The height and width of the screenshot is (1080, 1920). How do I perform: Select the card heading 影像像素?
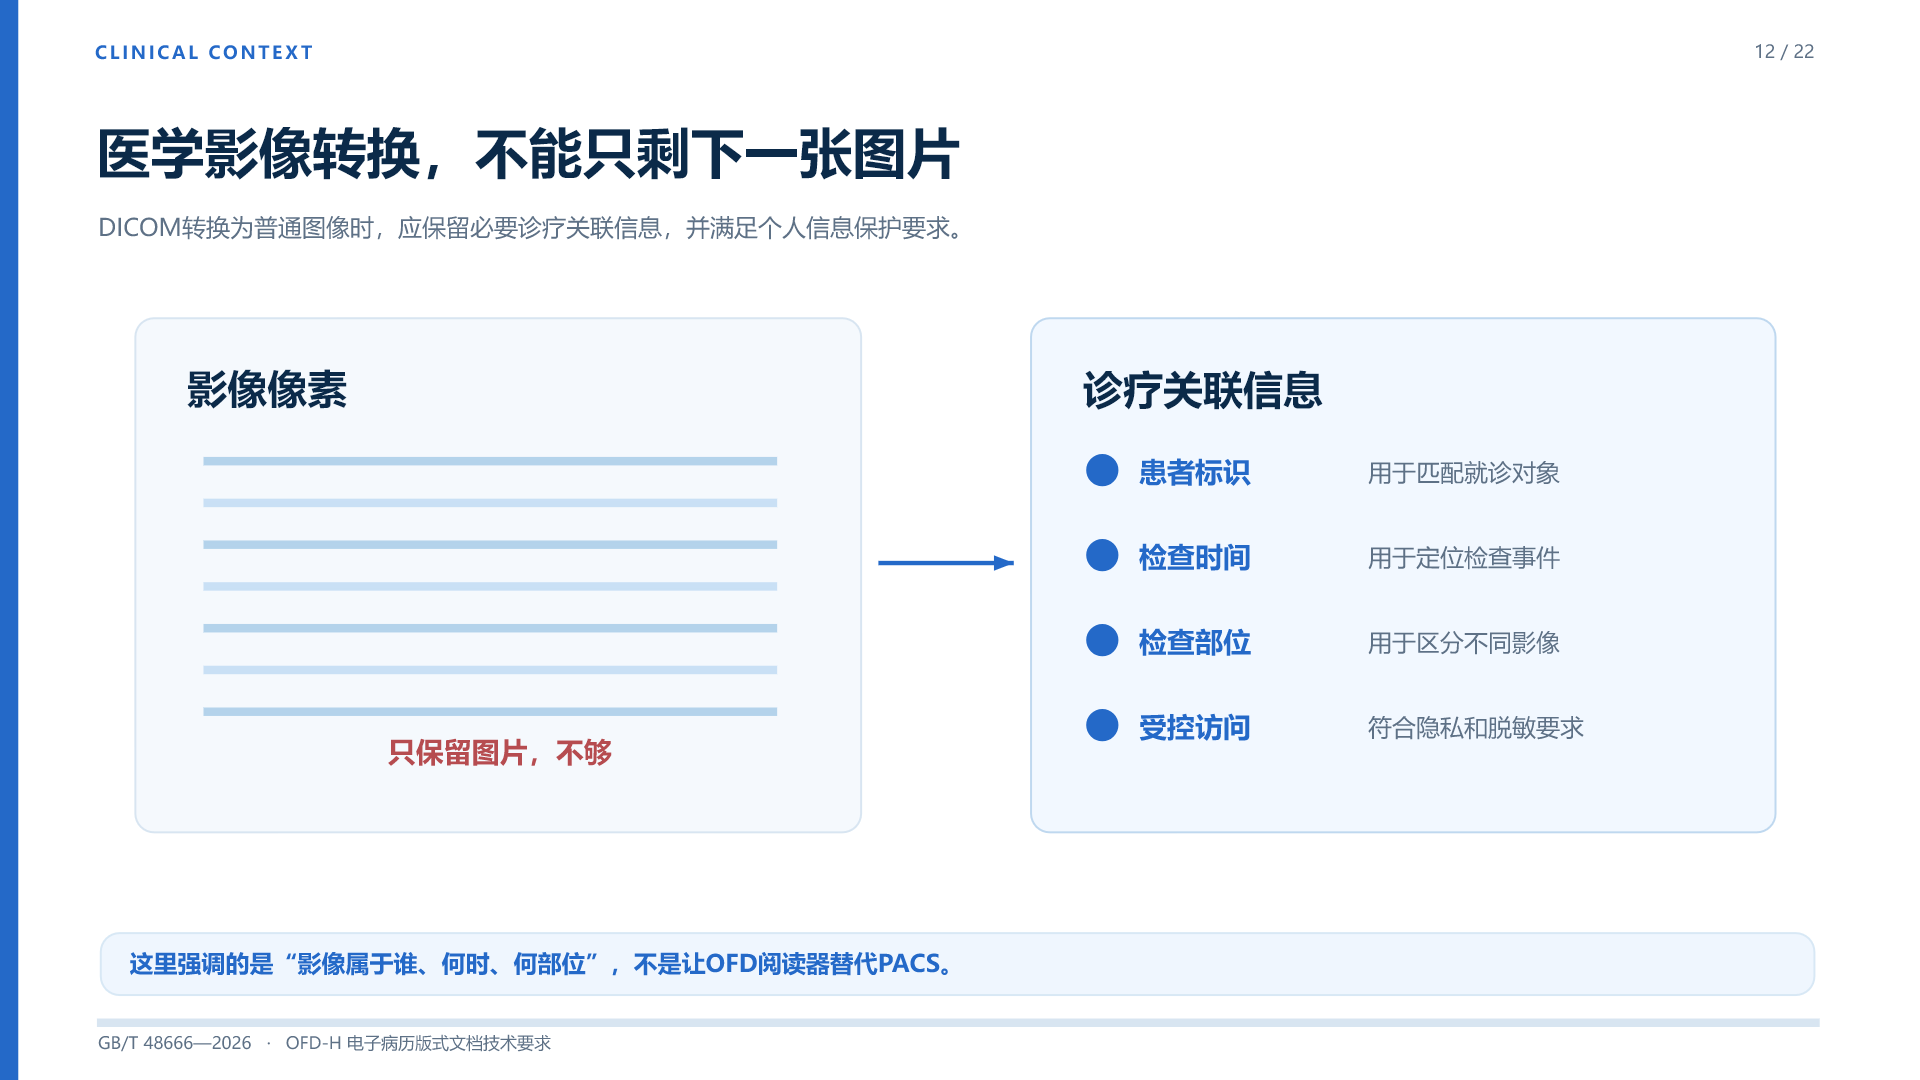coord(267,390)
